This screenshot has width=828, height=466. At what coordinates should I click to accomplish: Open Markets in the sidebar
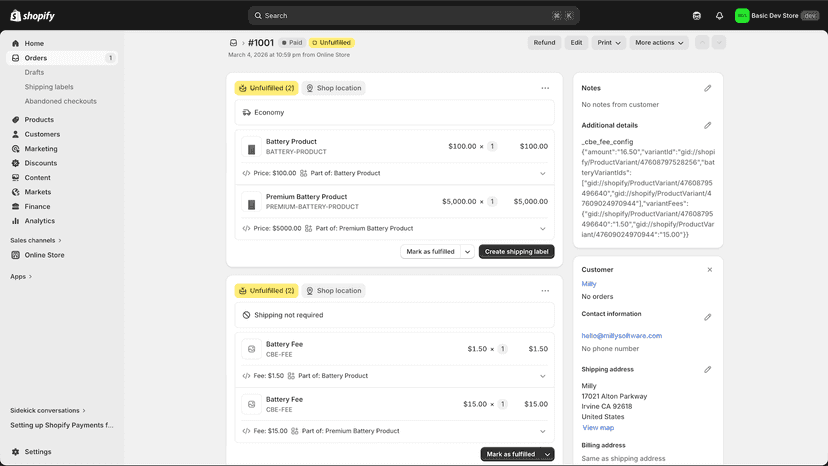click(x=37, y=192)
